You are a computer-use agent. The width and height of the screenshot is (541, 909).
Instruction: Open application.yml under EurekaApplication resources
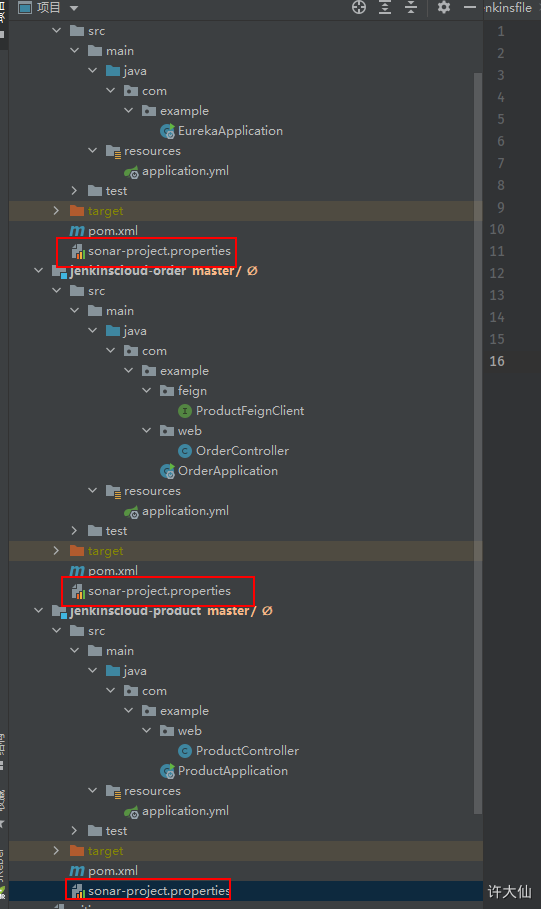click(x=185, y=171)
